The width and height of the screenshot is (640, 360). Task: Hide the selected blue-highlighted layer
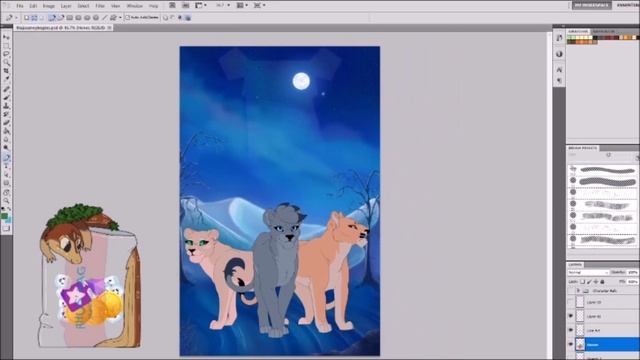571,344
